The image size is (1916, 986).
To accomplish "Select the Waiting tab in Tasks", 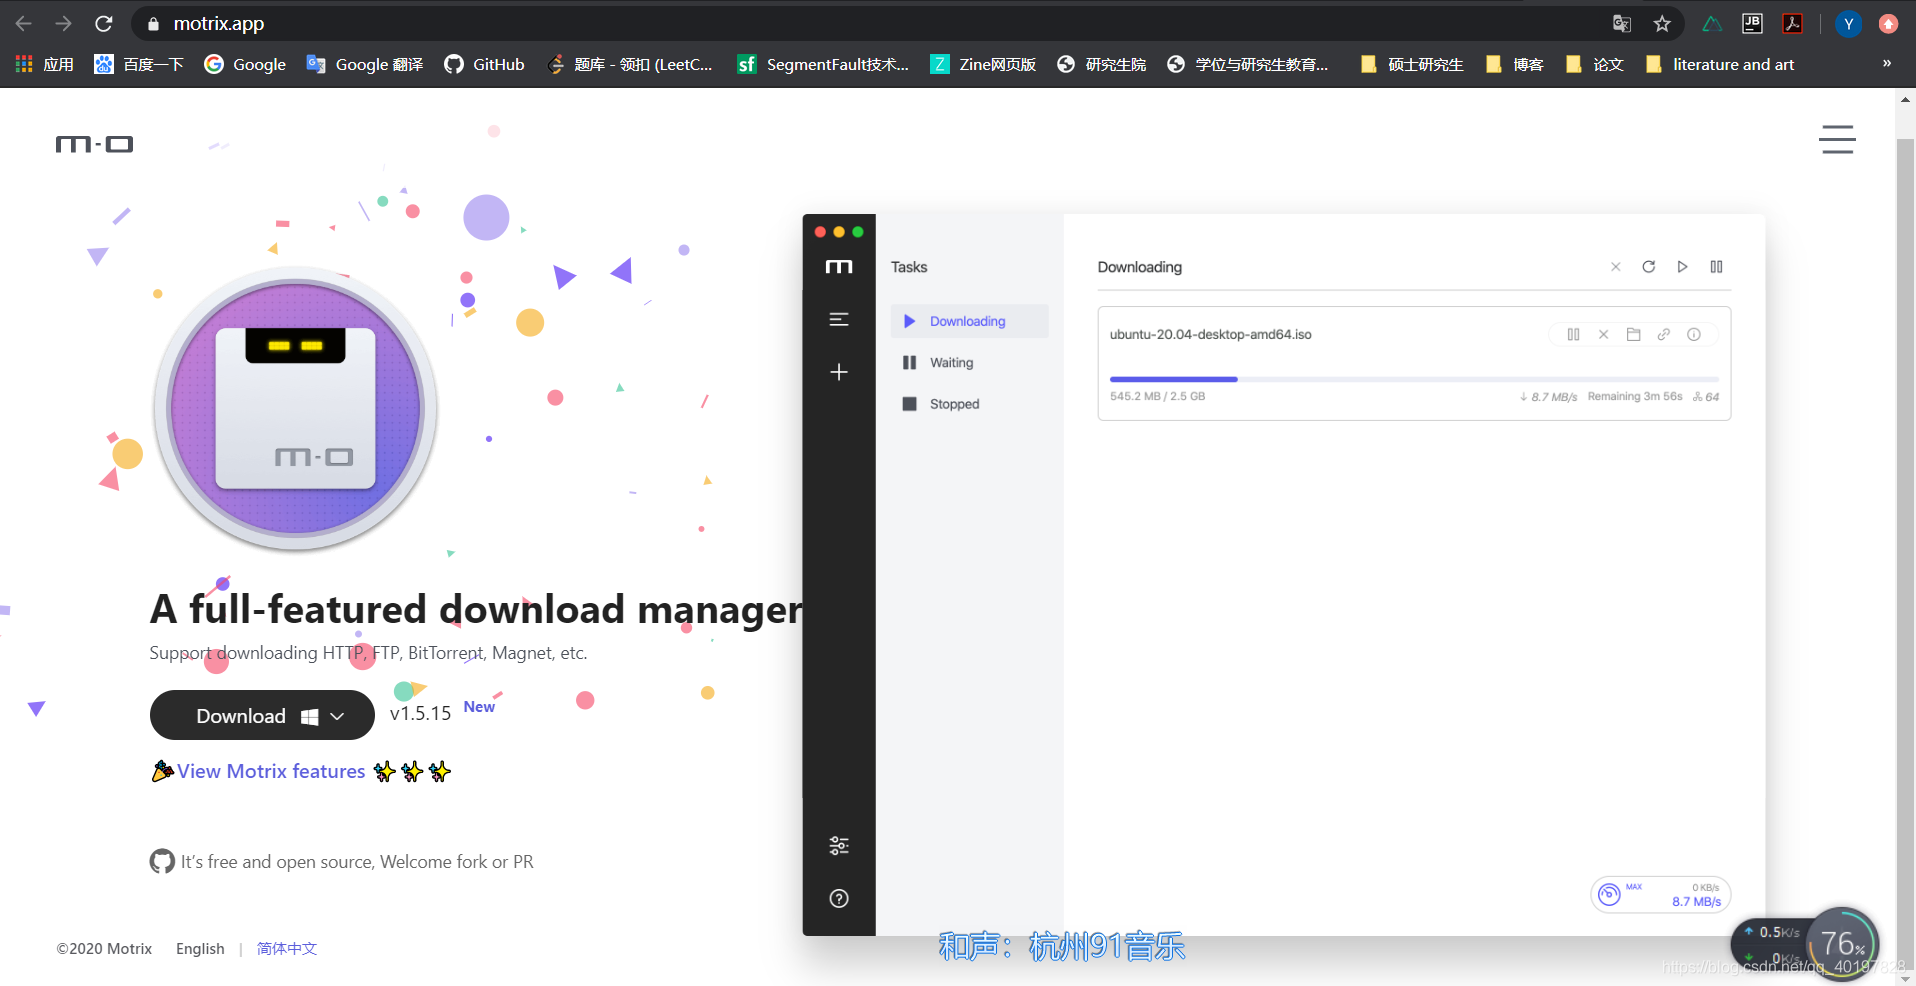I will pyautogui.click(x=969, y=363).
